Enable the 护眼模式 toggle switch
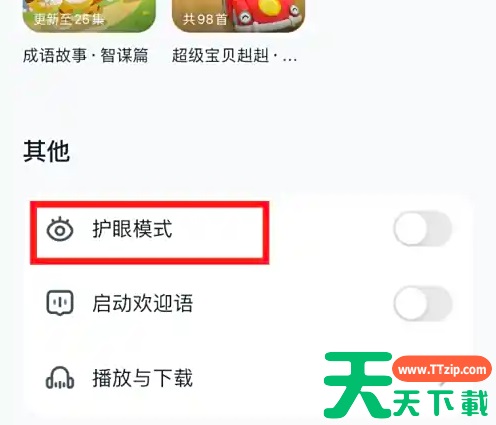This screenshot has height=425, width=496. [x=423, y=229]
